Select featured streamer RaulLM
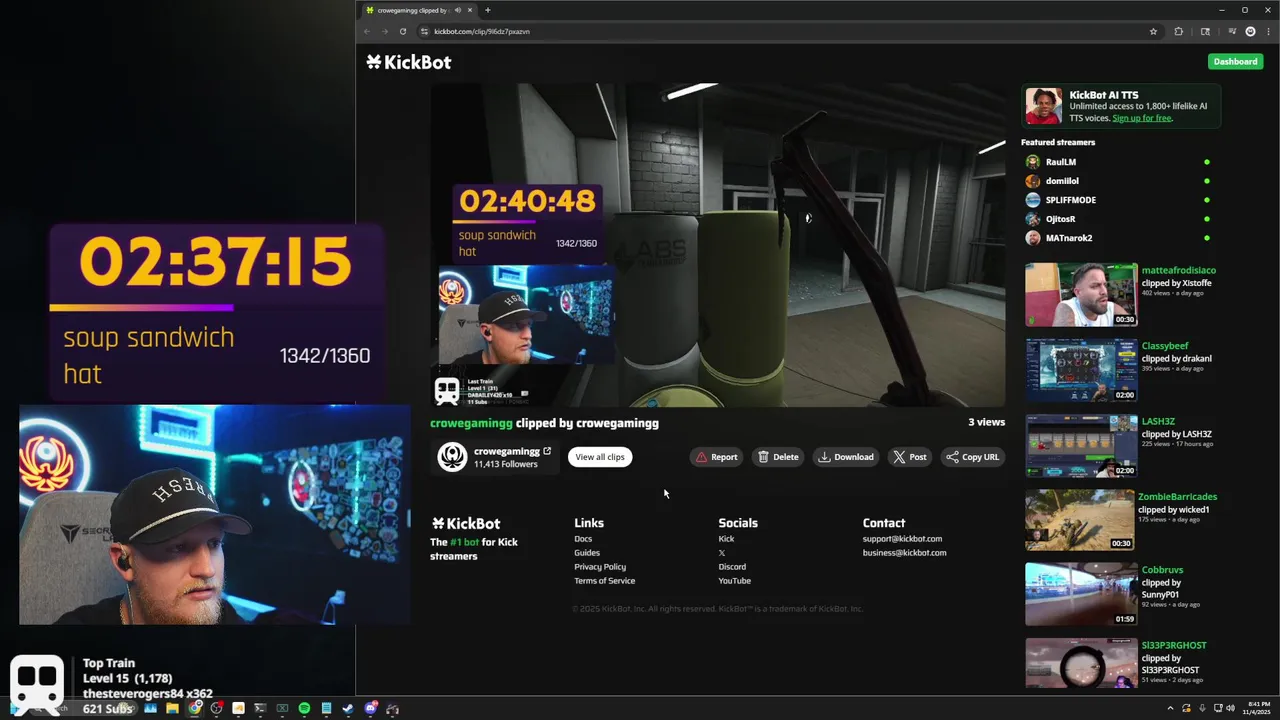1280x720 pixels. 1060,162
